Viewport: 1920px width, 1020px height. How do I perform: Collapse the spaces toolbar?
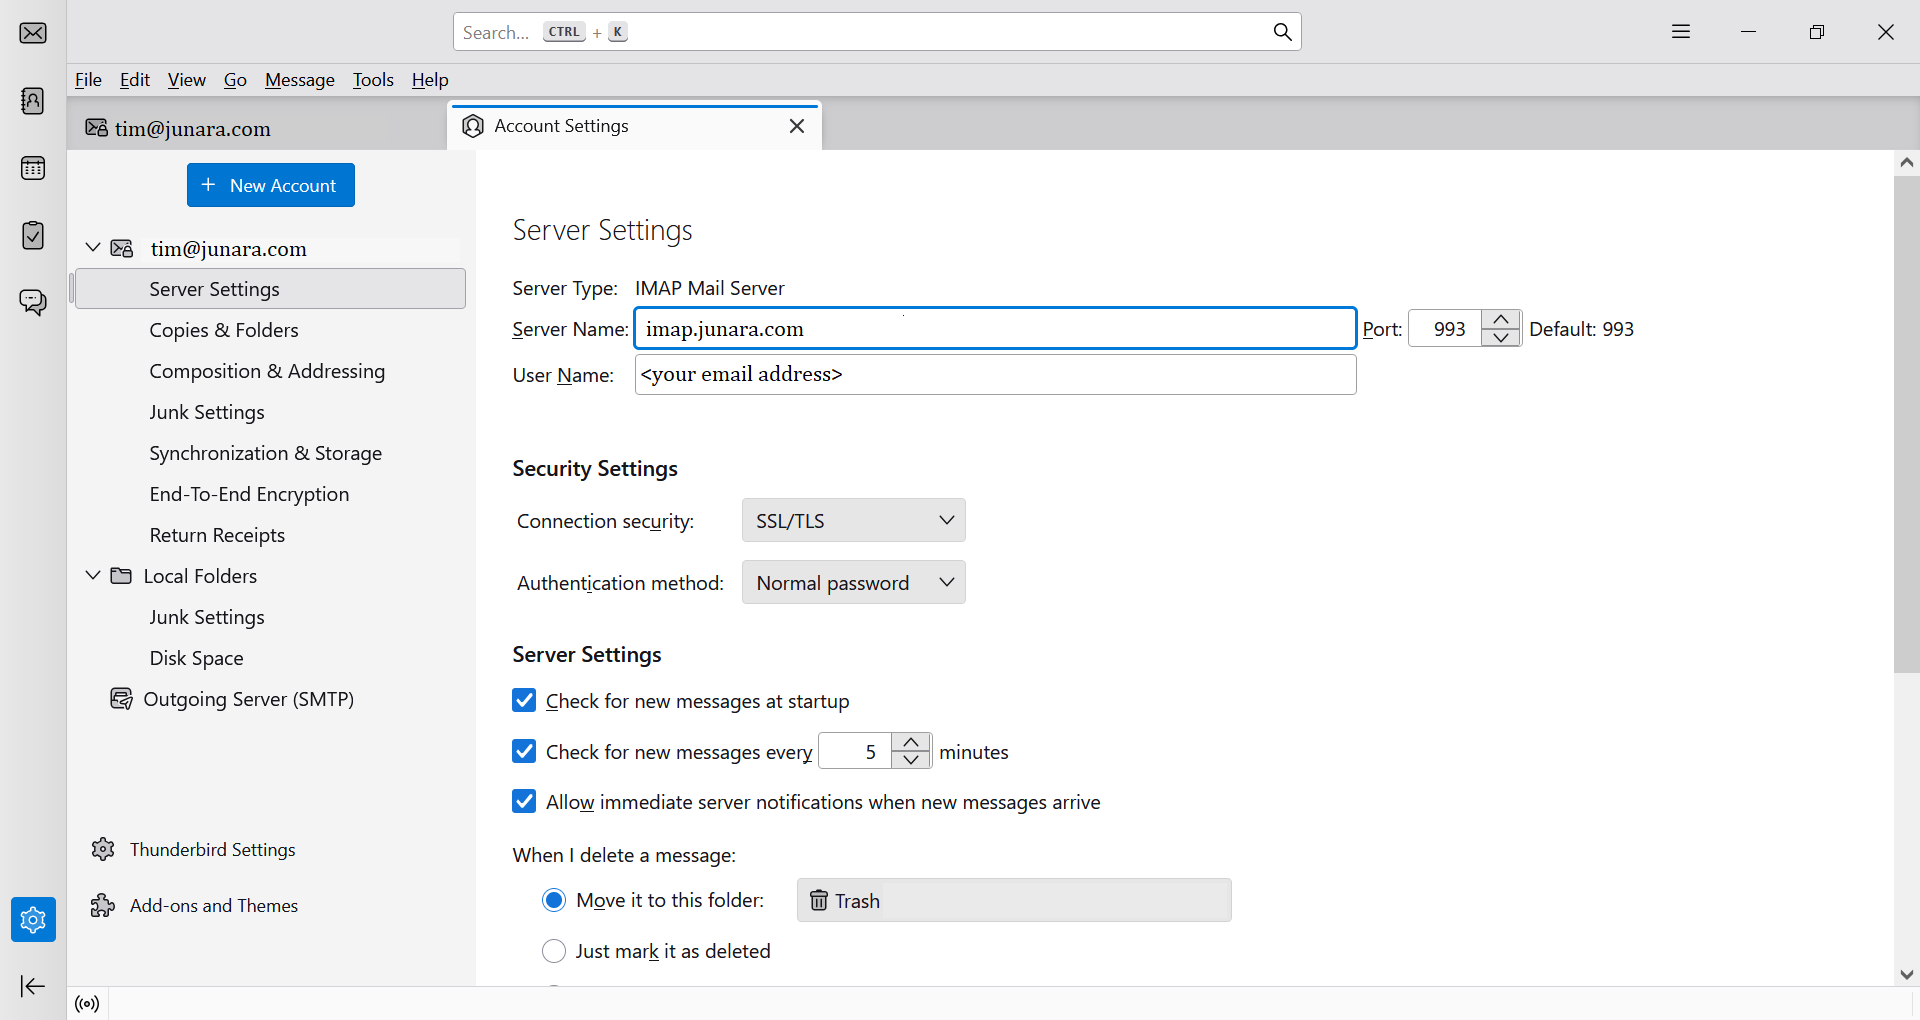(x=33, y=986)
